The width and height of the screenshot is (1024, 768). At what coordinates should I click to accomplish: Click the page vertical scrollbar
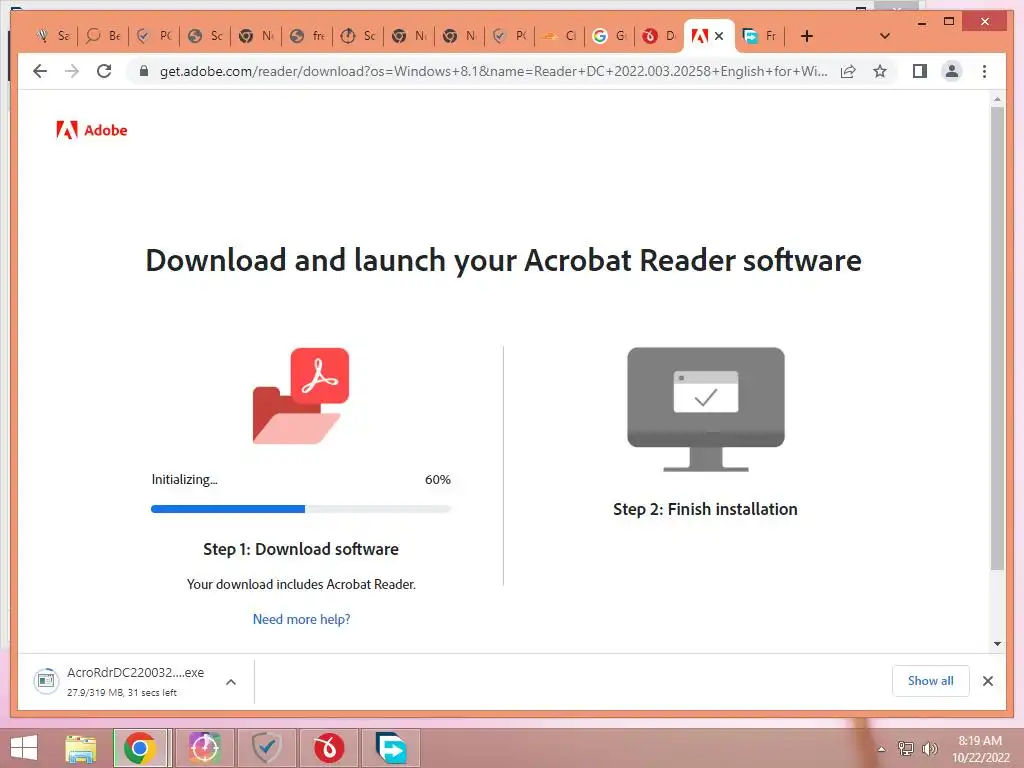(997, 338)
